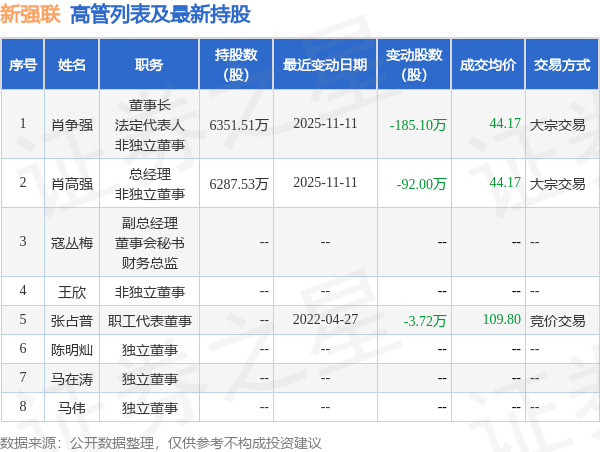Click 董事会秘书 in 寇丛梅's positions

click(x=150, y=243)
